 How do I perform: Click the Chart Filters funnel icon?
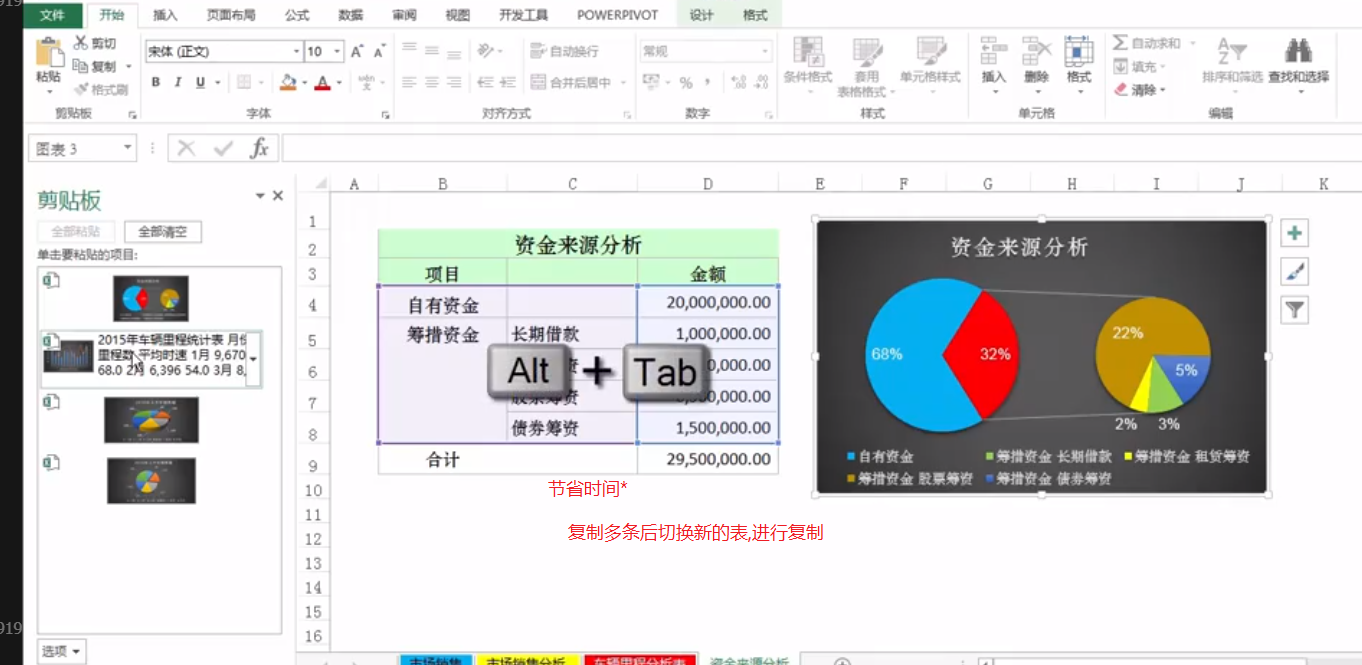[x=1294, y=309]
